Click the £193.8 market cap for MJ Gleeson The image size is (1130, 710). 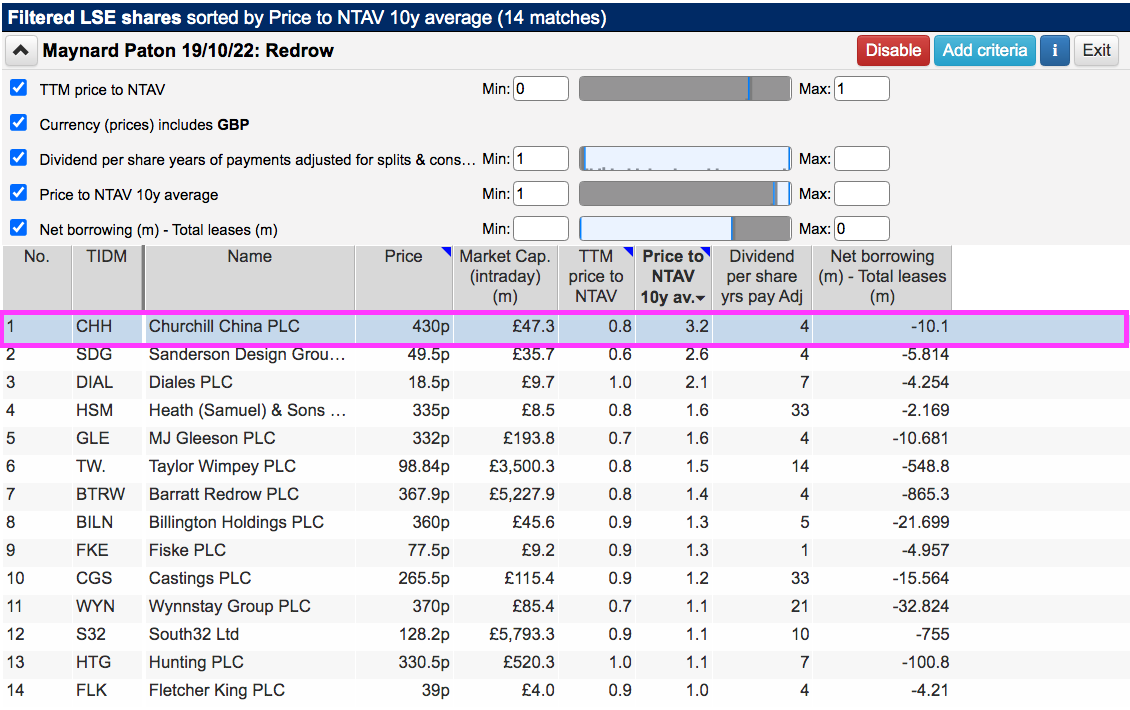[529, 438]
